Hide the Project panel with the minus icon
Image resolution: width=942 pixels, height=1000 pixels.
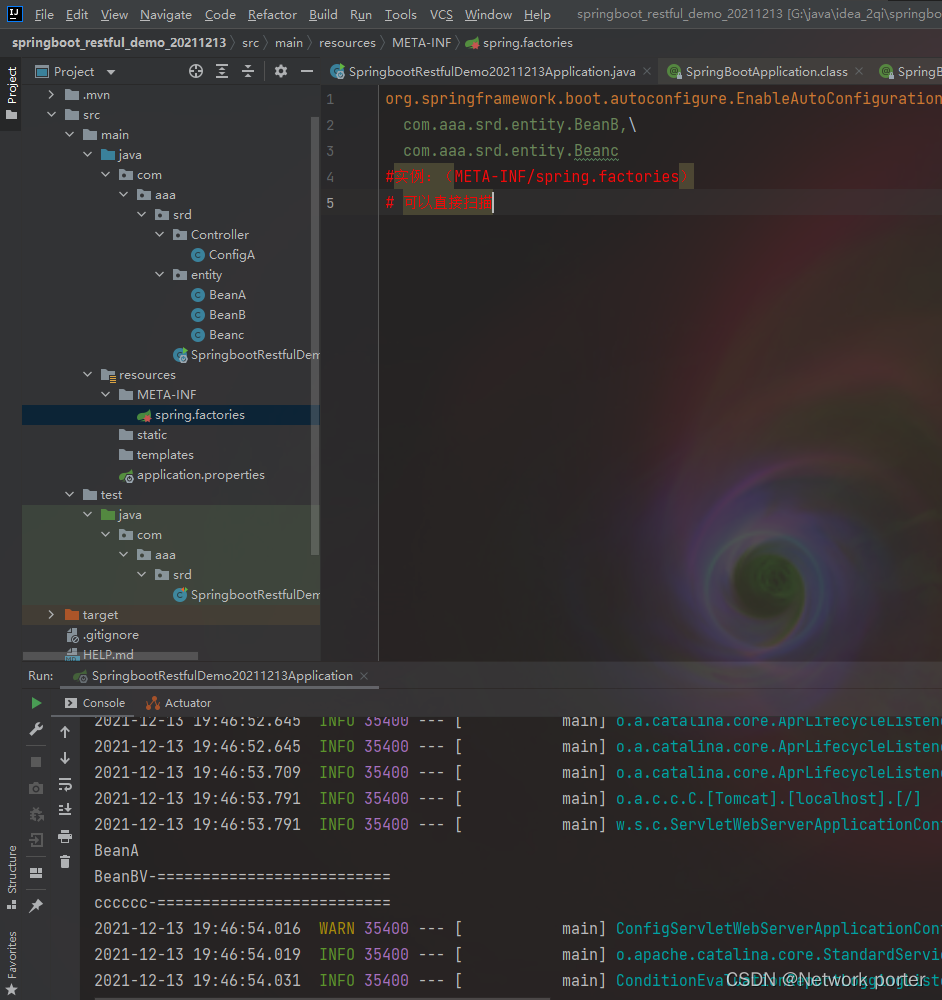click(x=307, y=71)
